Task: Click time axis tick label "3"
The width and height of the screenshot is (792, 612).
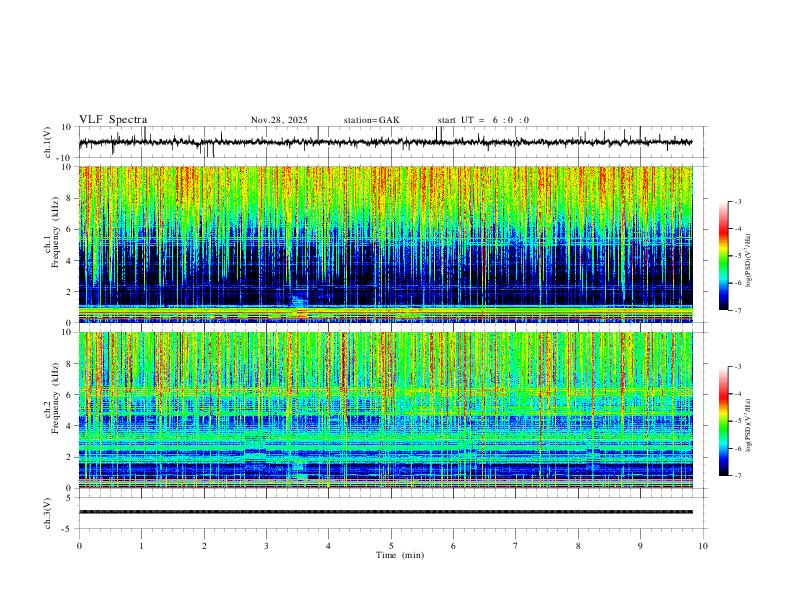Action: click(x=266, y=546)
